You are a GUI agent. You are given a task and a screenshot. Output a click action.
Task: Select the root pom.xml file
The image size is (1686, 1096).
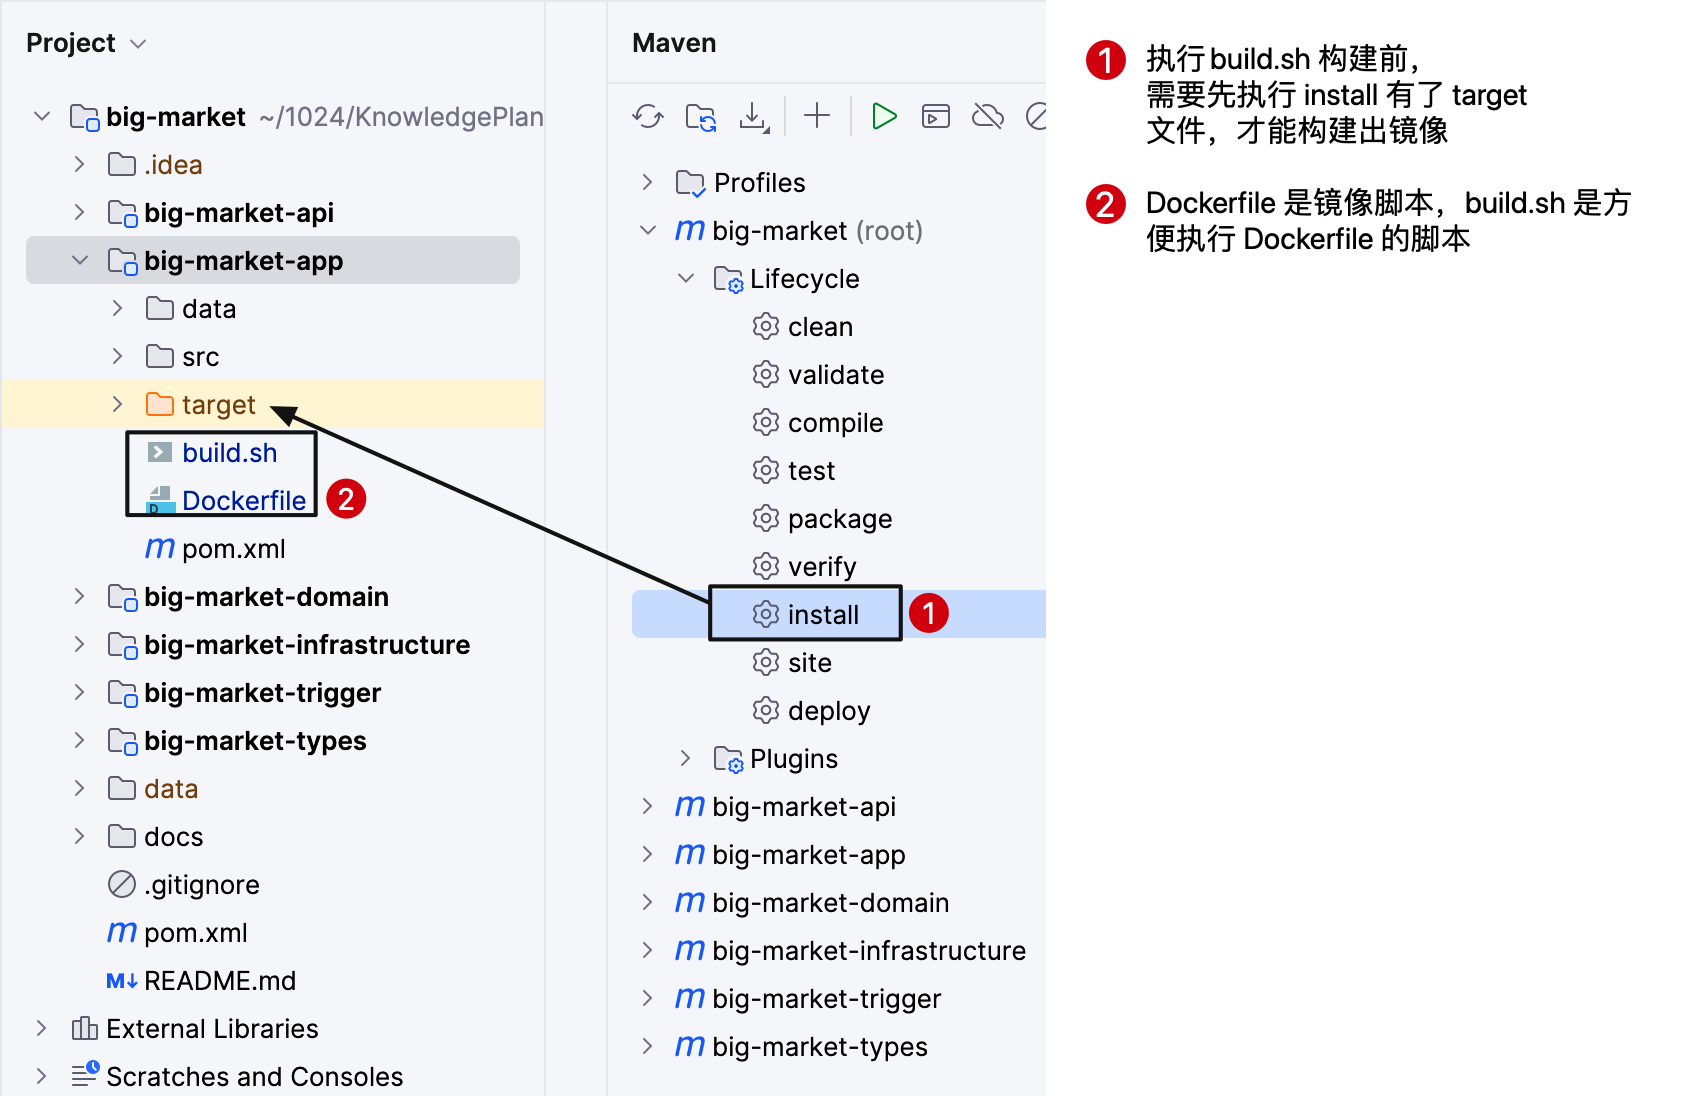point(196,933)
